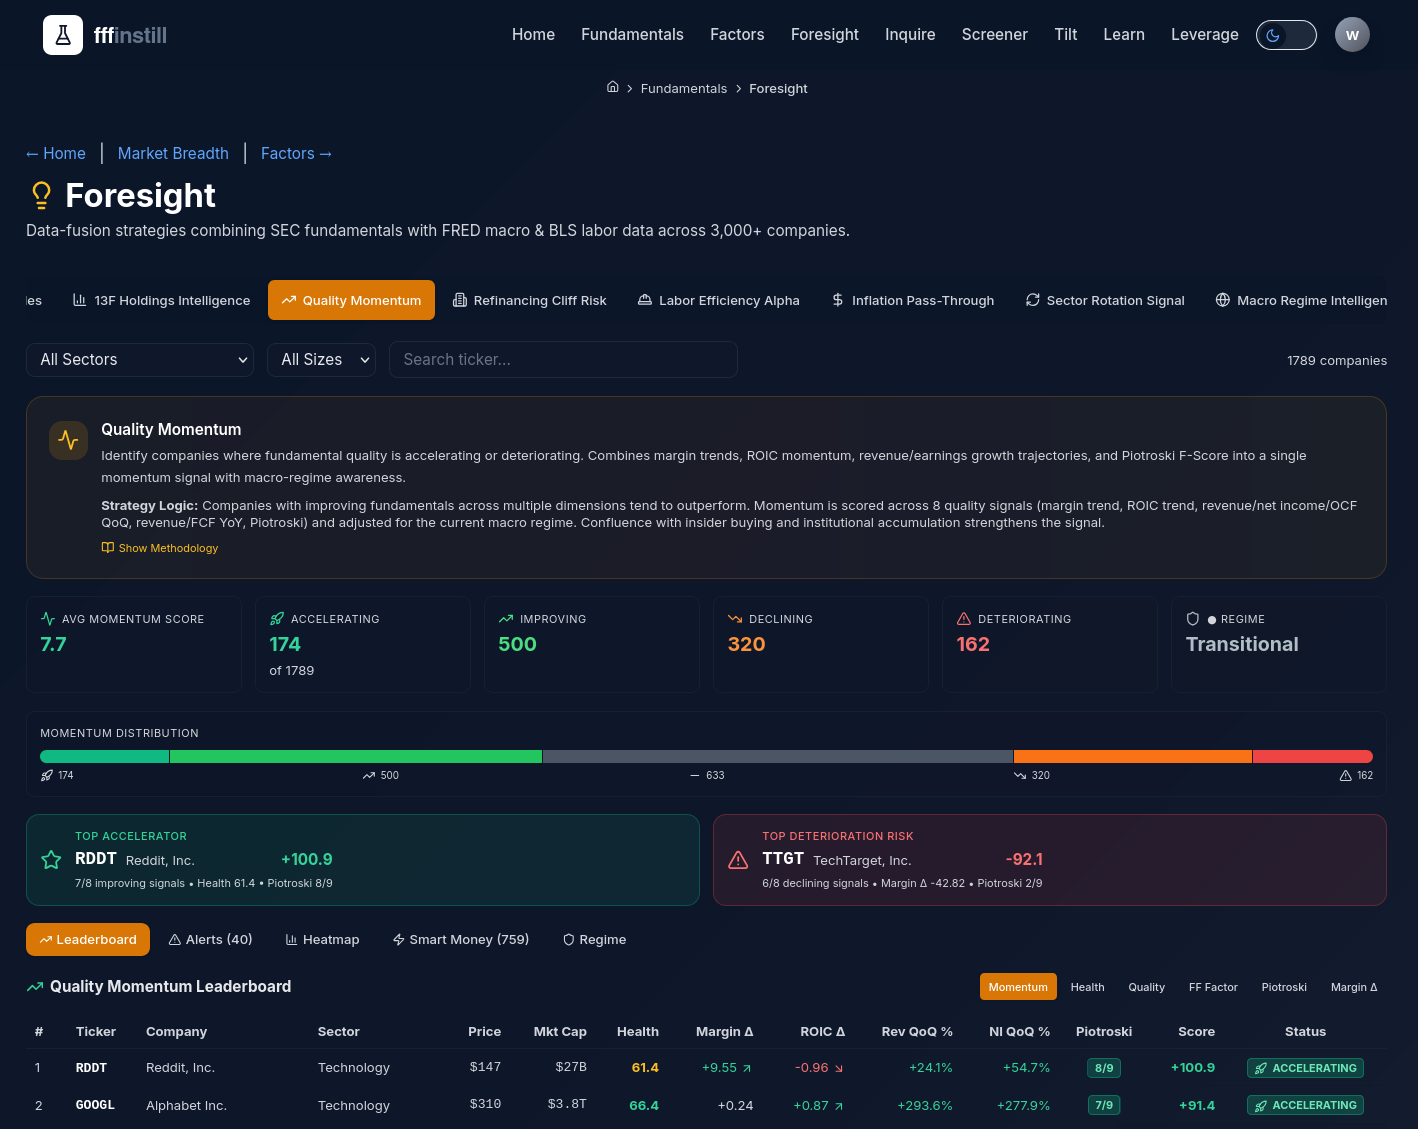Open the TTGT Top Deterioration Risk card
Screen dimensions: 1418x1129
click(1050, 860)
